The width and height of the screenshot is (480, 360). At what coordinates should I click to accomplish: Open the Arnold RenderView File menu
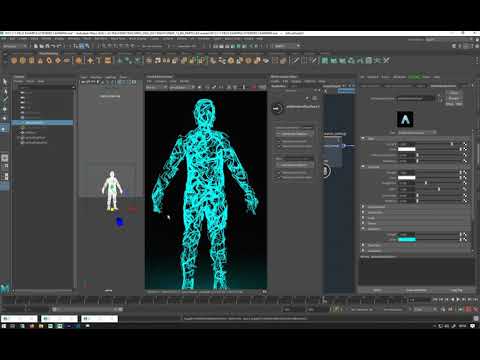click(149, 81)
